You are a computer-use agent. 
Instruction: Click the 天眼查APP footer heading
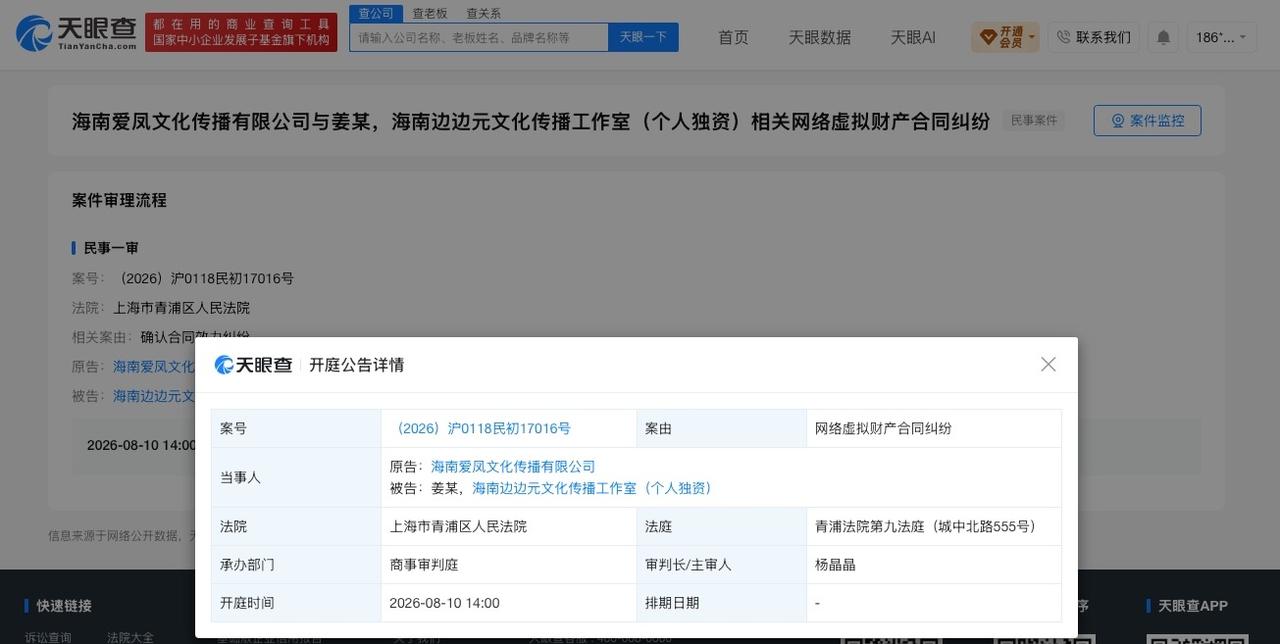[x=1193, y=605]
